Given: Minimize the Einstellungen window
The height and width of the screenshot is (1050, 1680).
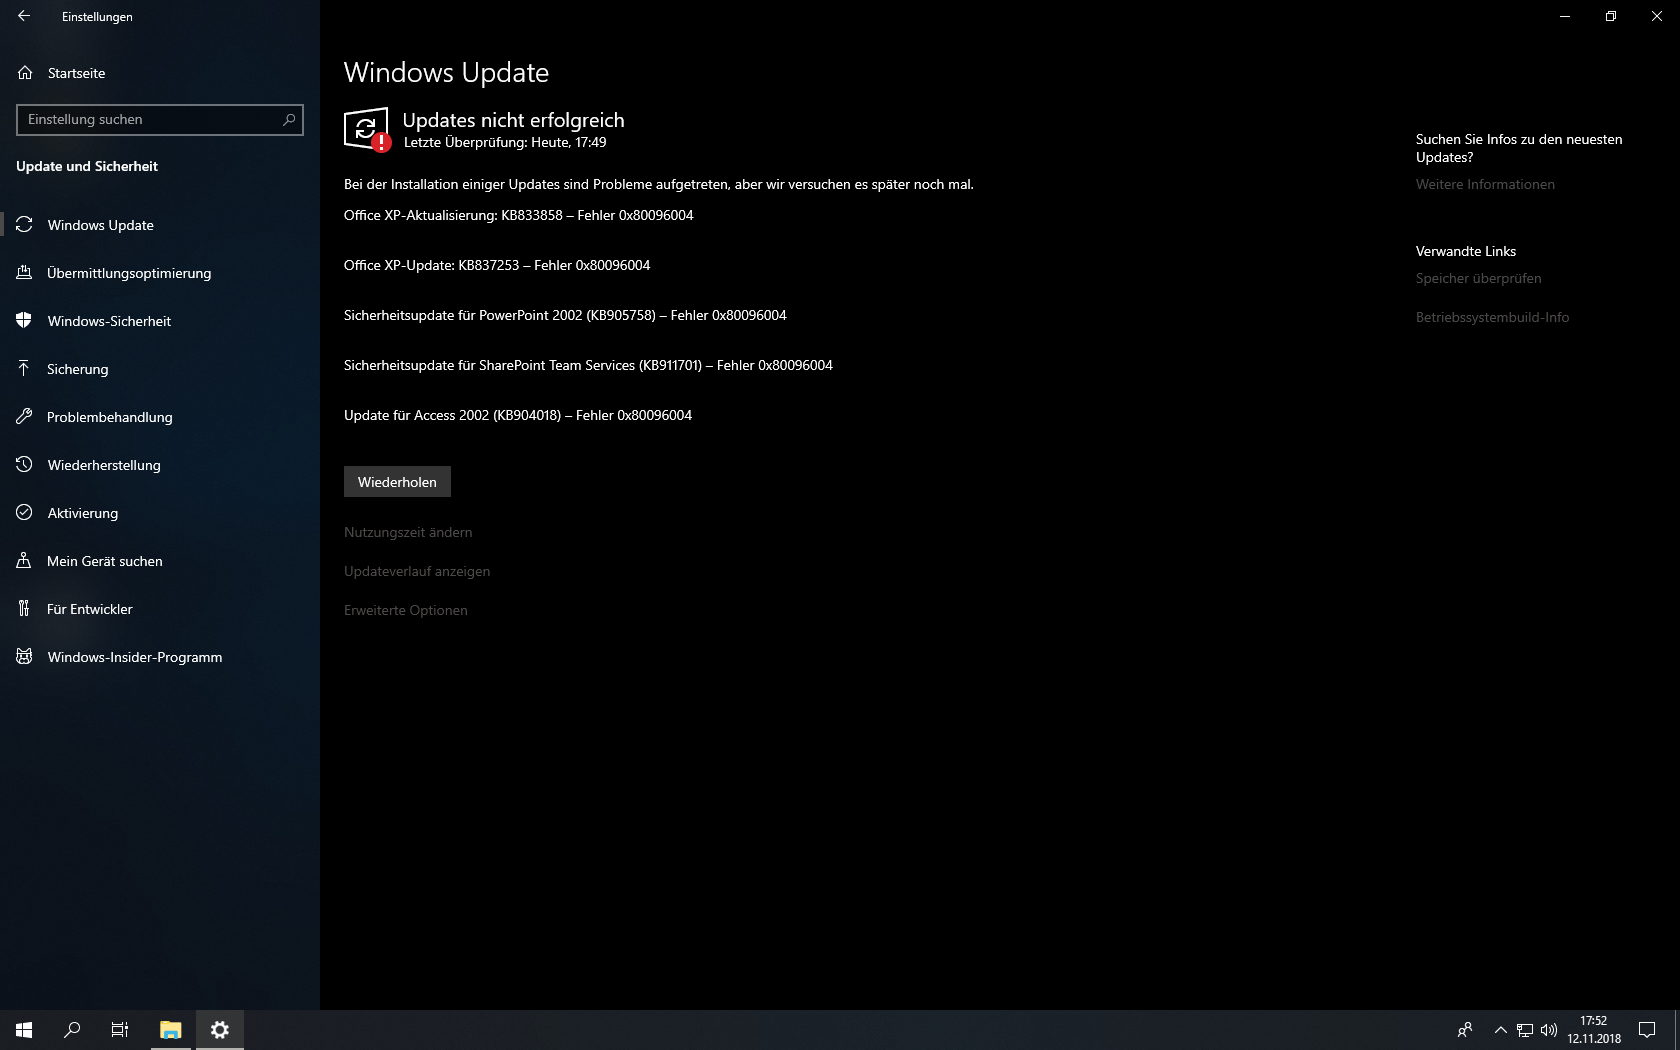Looking at the screenshot, I should 1565,16.
